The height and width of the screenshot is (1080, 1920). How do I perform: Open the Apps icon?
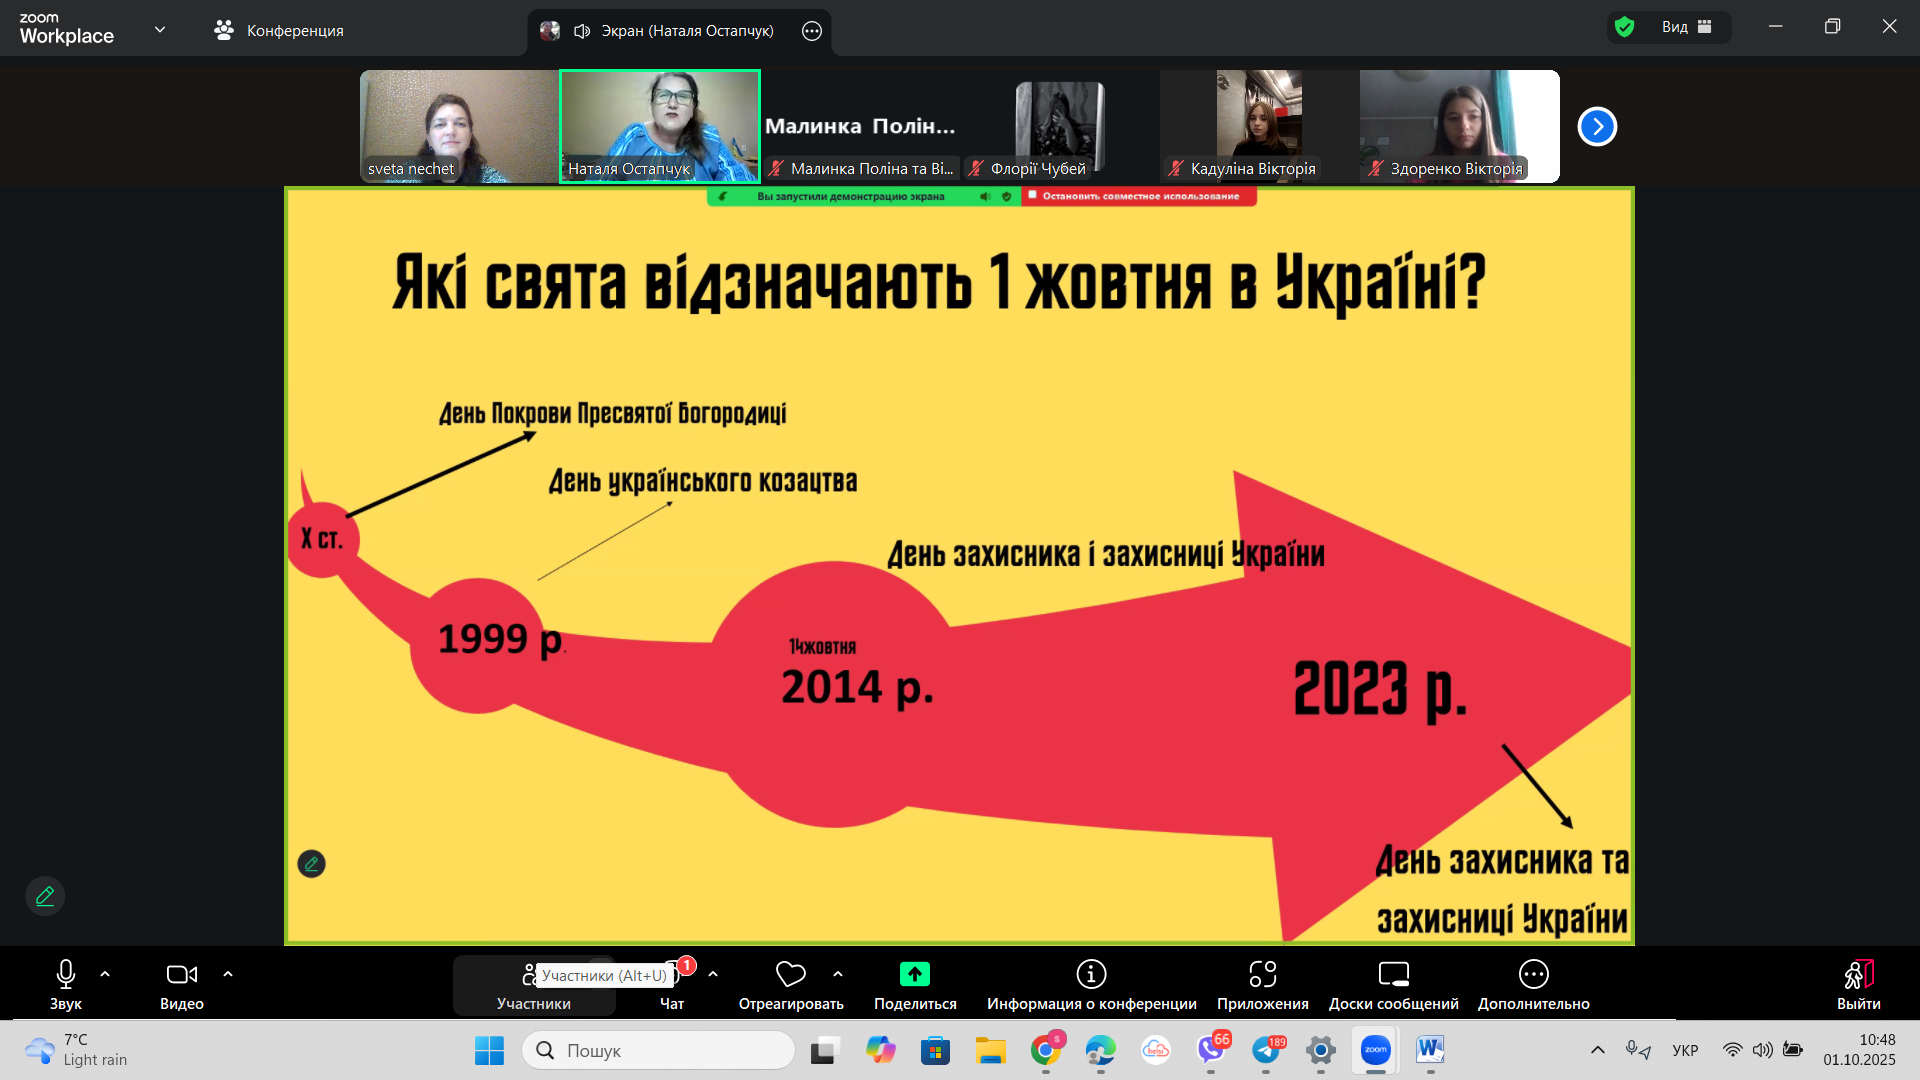[x=1262, y=974]
